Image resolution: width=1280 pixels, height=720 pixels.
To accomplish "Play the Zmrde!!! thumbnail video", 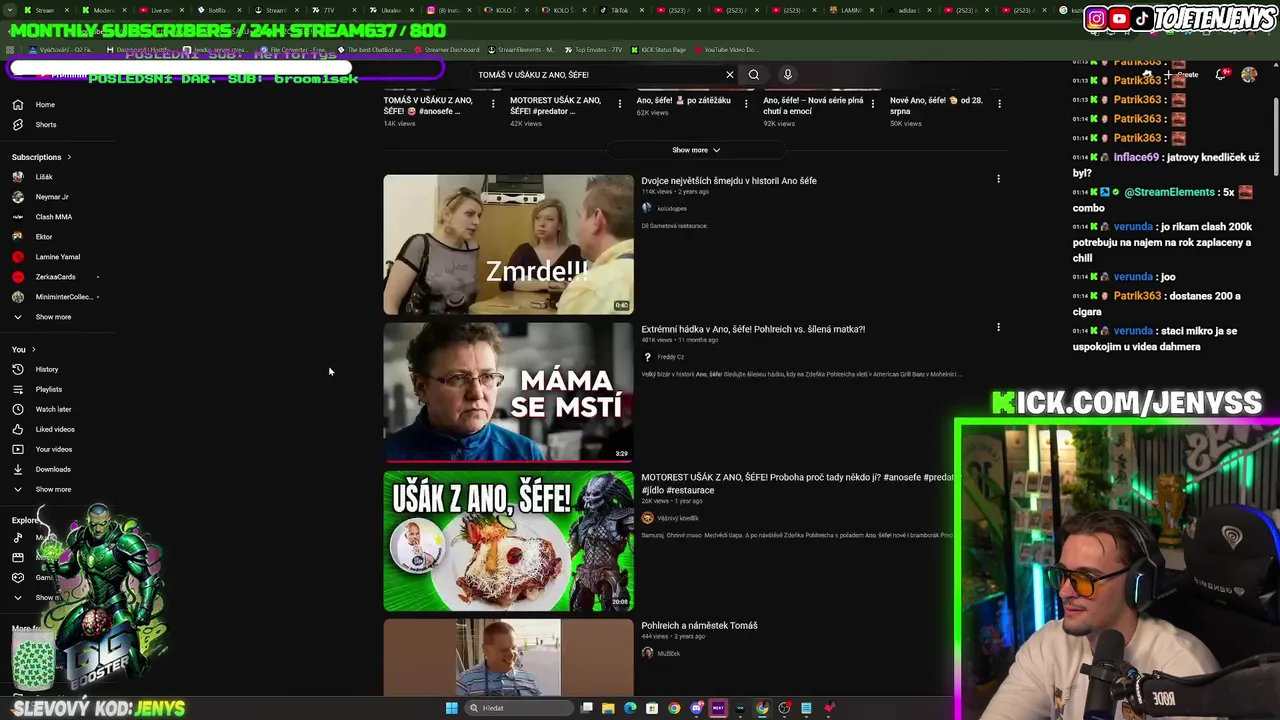I will click(508, 244).
